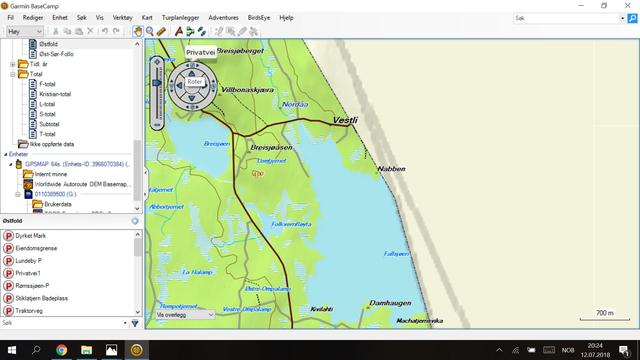Select the New Waypoint flag tool

[x=179, y=31]
